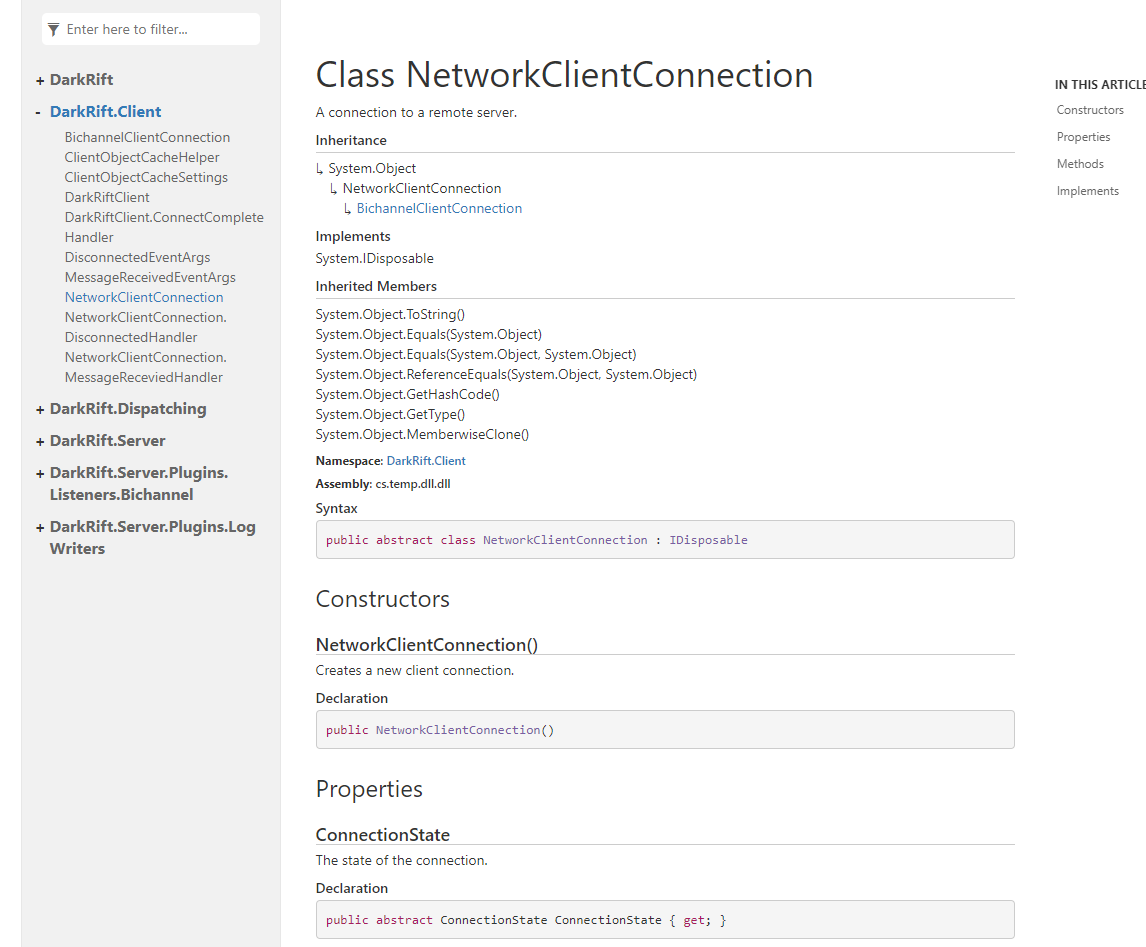Select ClientObjectCacheSettings in sidebar

(x=146, y=178)
